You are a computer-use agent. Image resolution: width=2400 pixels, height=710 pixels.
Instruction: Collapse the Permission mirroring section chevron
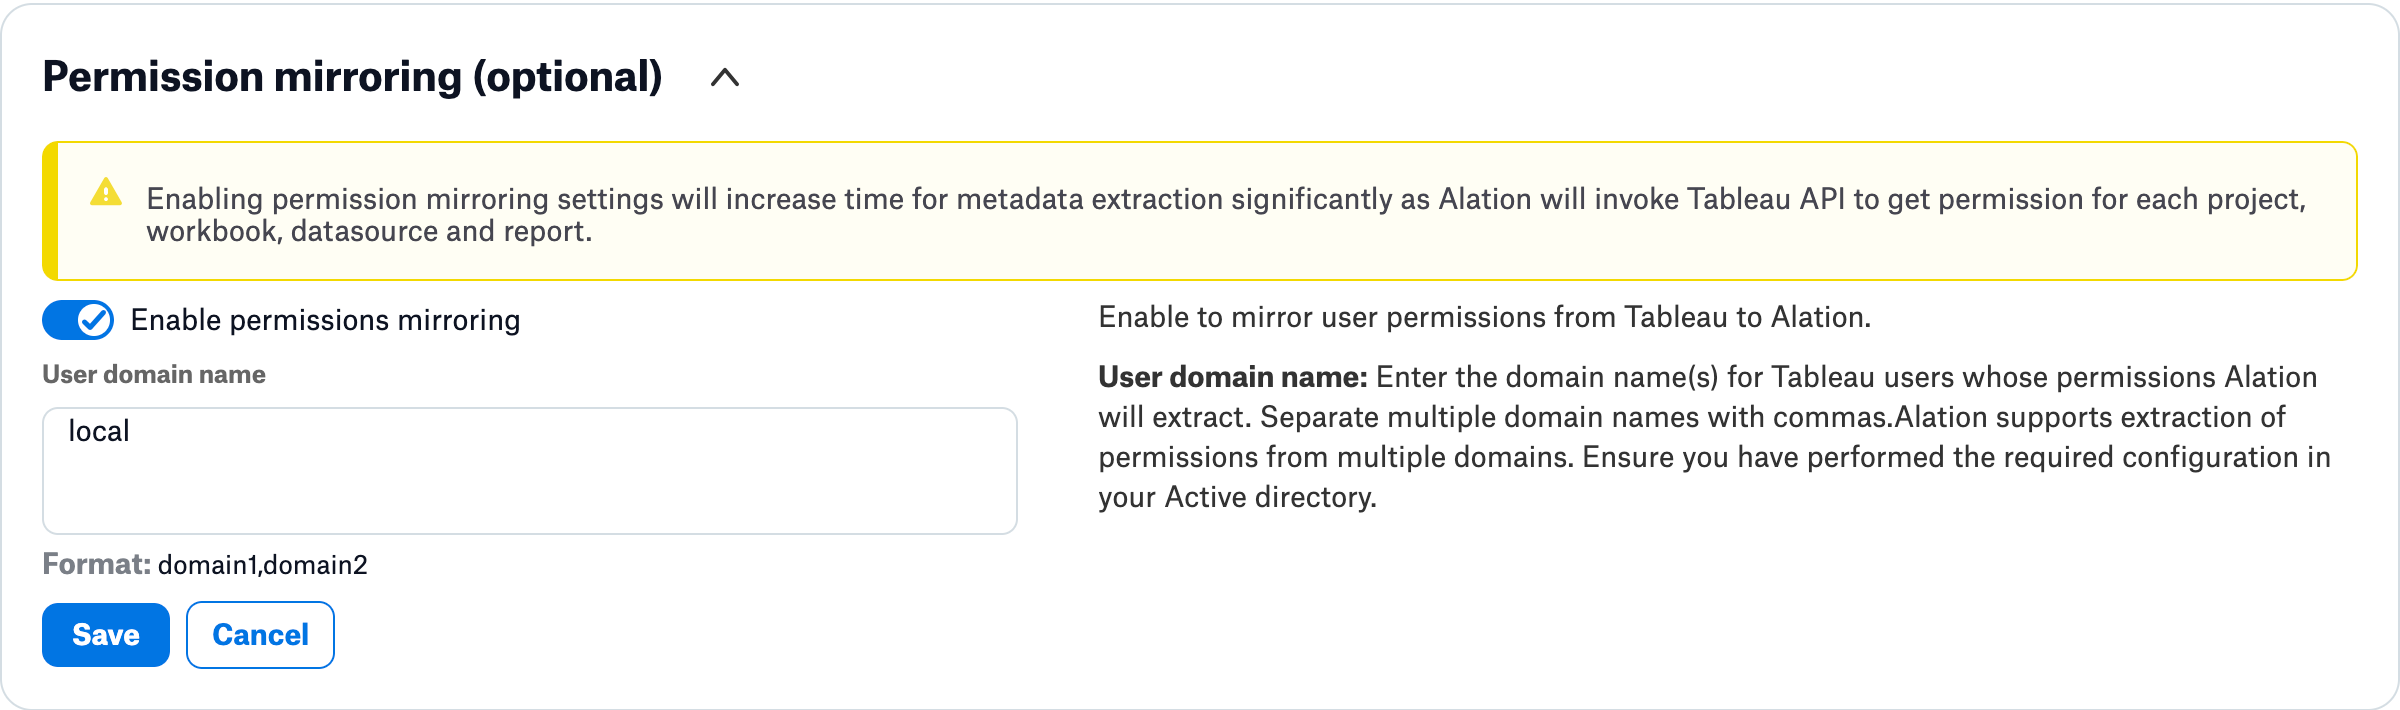tap(725, 78)
